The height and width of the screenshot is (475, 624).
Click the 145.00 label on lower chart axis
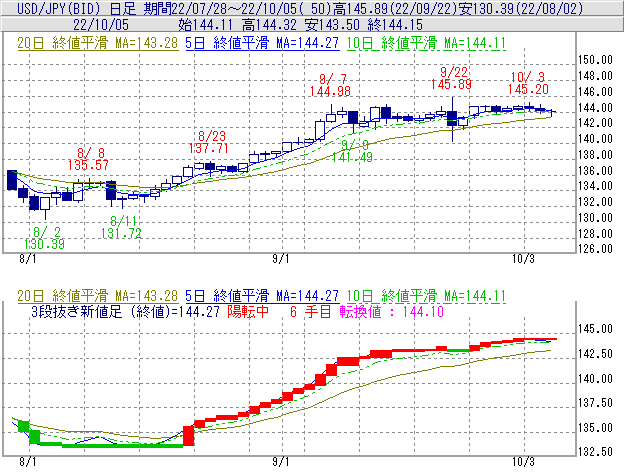[x=595, y=329]
